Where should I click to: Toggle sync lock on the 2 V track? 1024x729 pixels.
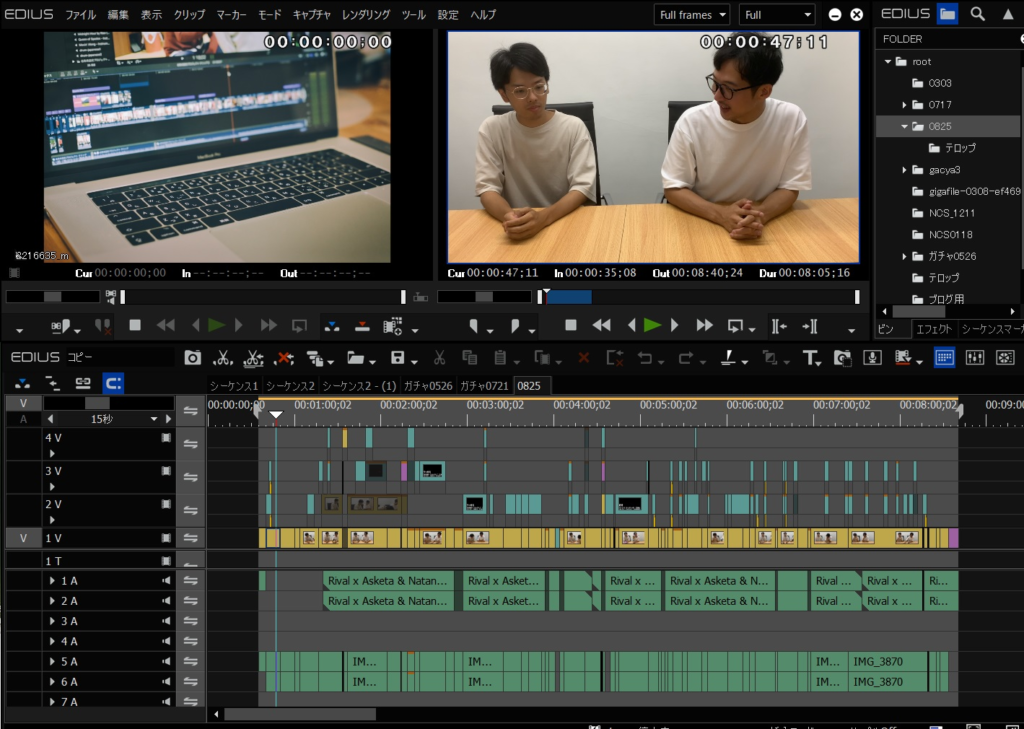click(x=190, y=510)
